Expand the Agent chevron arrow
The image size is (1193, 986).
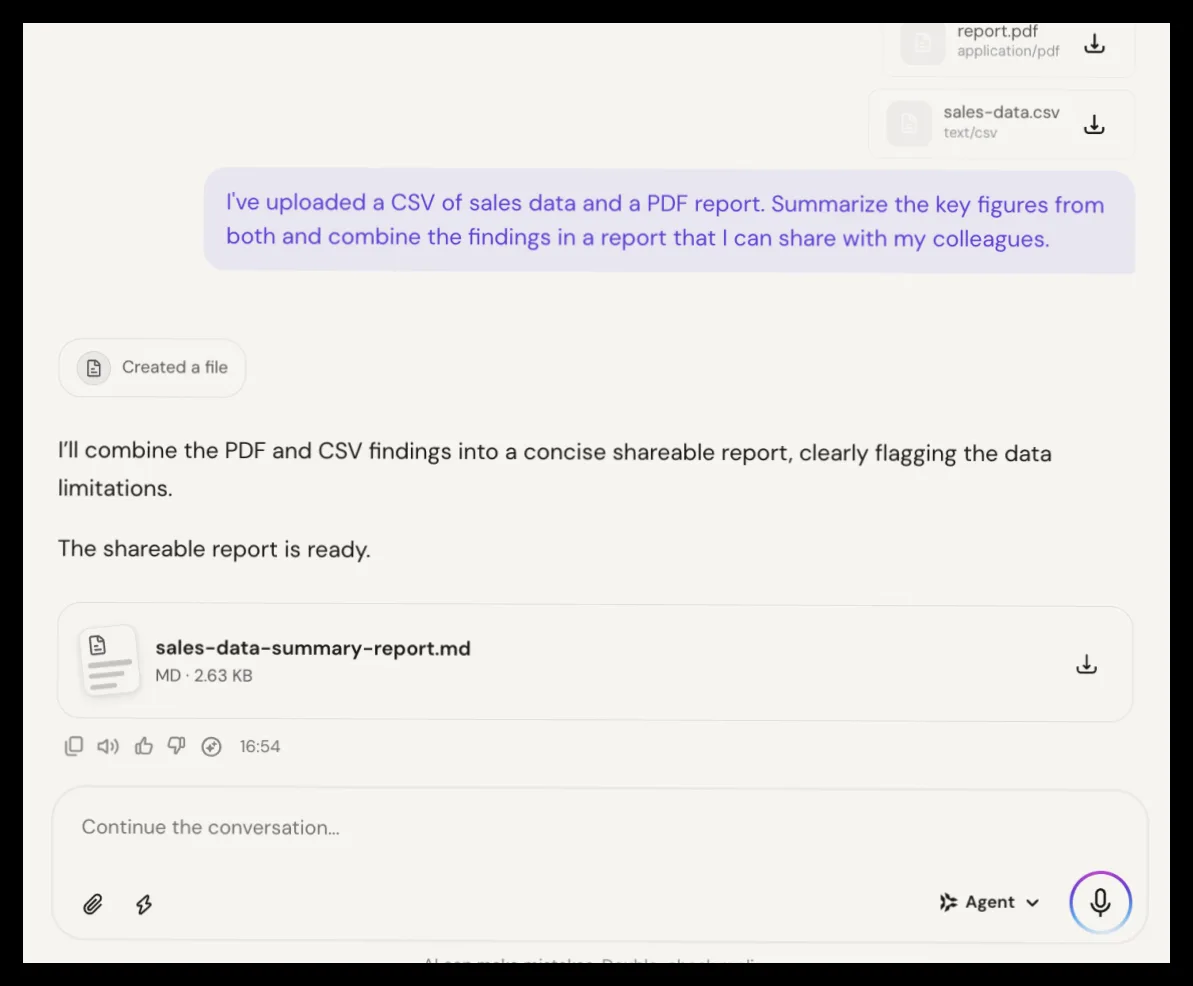pos(1032,903)
